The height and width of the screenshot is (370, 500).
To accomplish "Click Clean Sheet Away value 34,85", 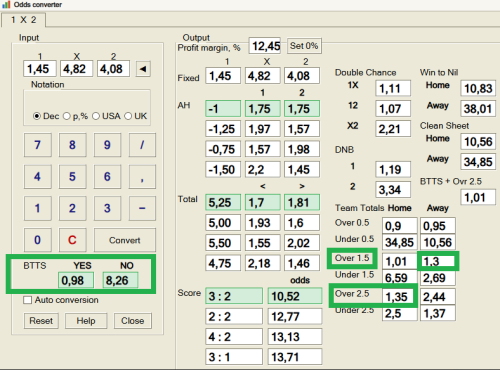I will [478, 162].
